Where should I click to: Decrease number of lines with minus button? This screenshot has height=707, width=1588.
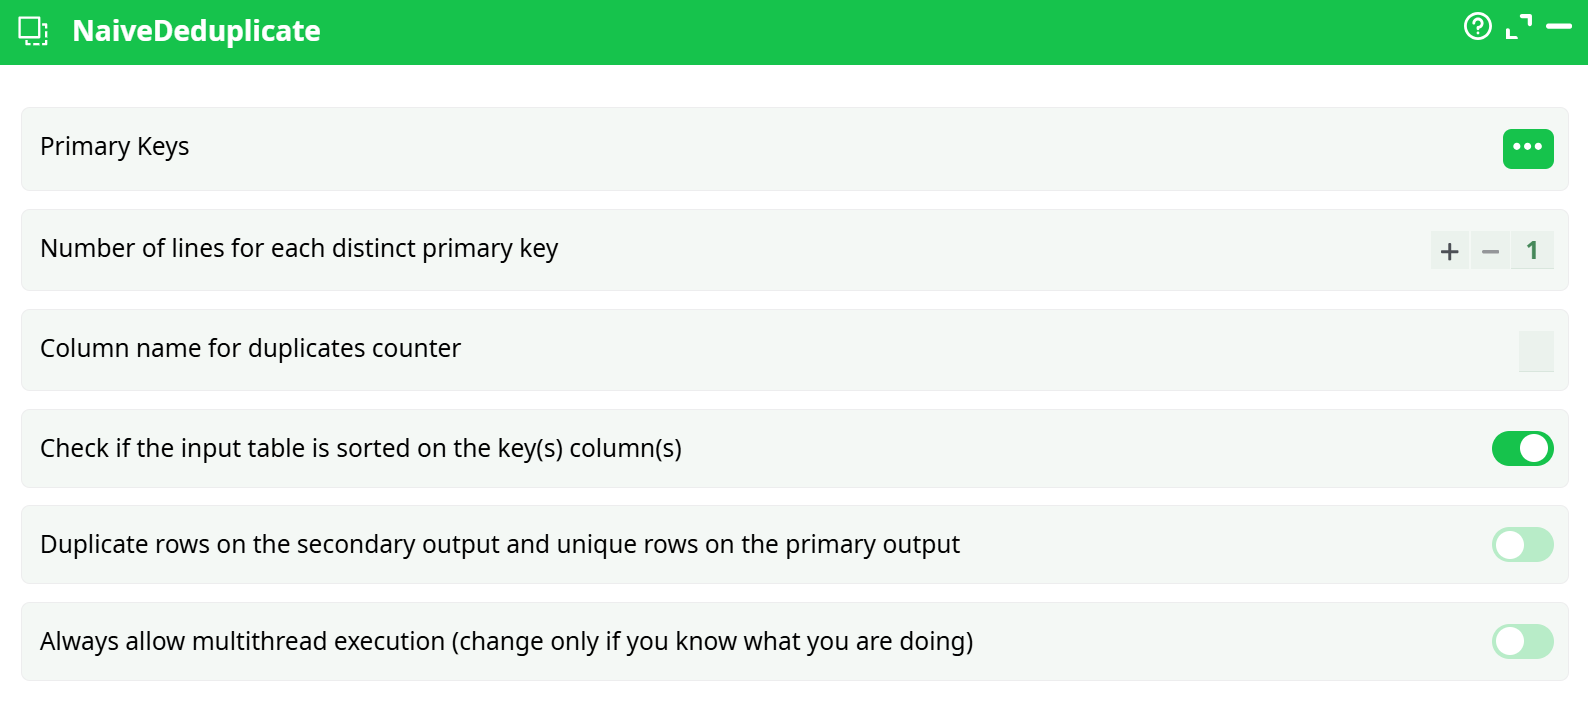[1490, 251]
